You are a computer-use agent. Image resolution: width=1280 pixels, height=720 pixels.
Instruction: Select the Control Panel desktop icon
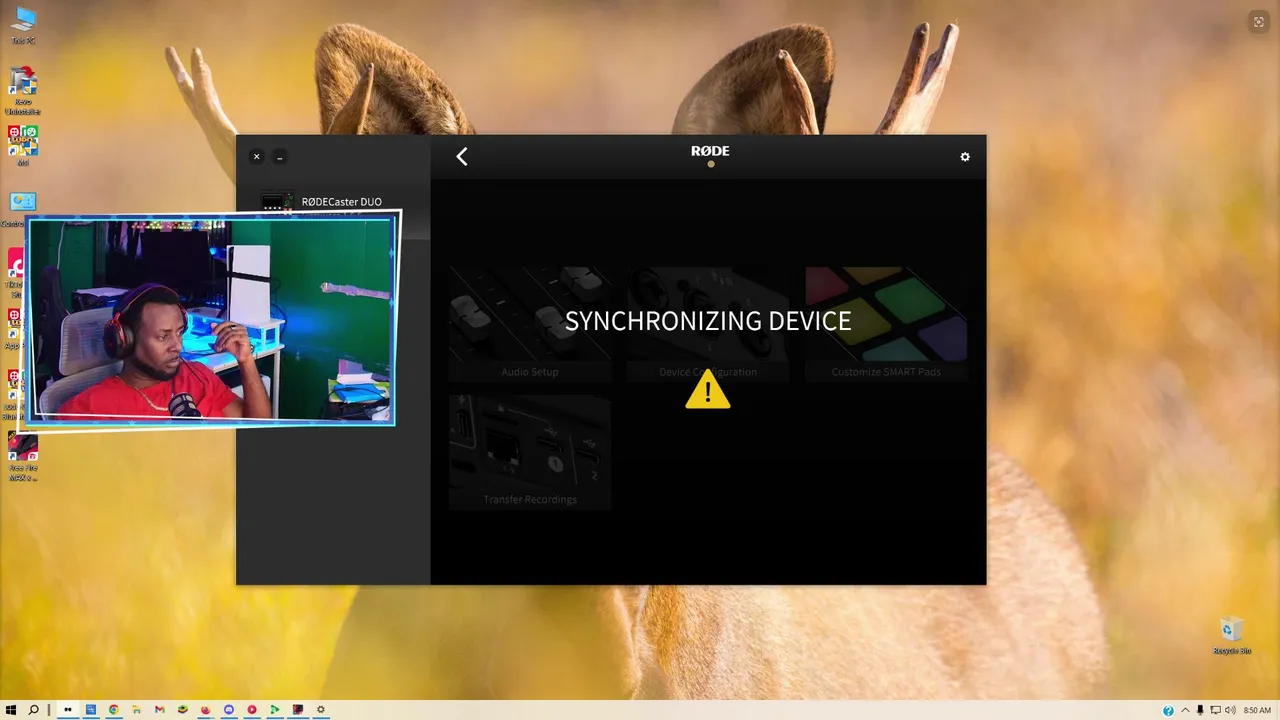pyautogui.click(x=23, y=208)
